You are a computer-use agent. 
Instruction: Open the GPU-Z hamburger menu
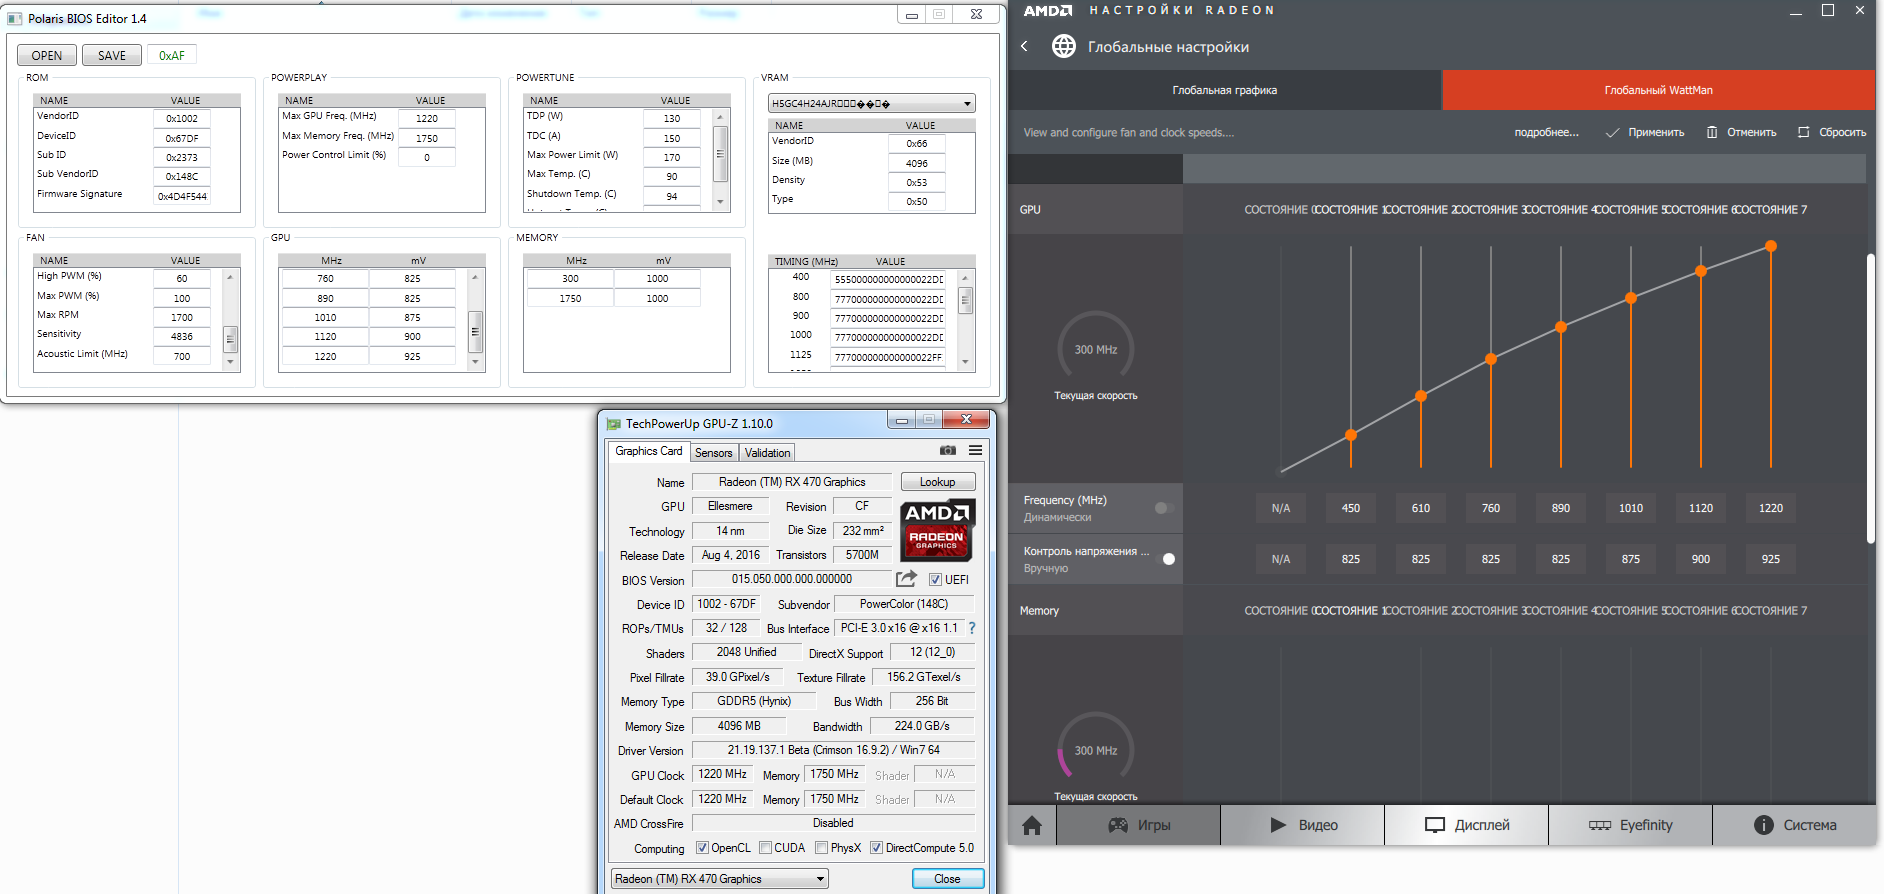(976, 450)
